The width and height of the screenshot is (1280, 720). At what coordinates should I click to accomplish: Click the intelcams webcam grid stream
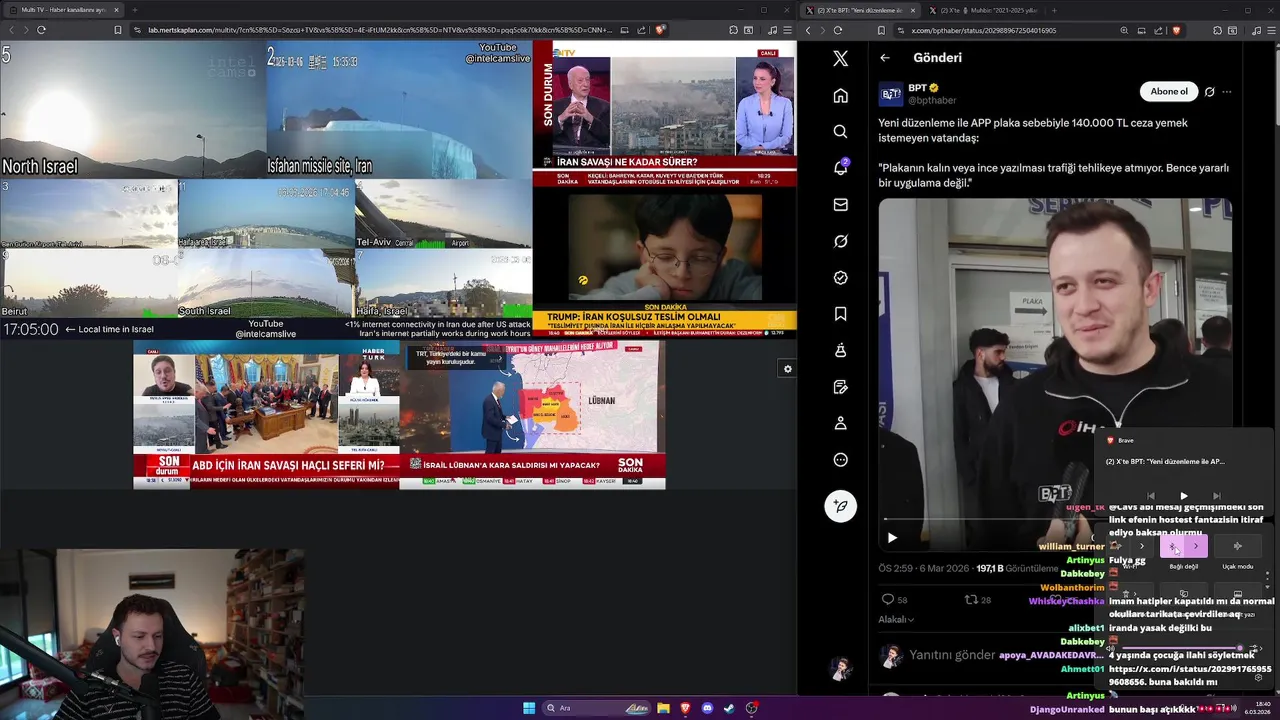tap(266, 188)
